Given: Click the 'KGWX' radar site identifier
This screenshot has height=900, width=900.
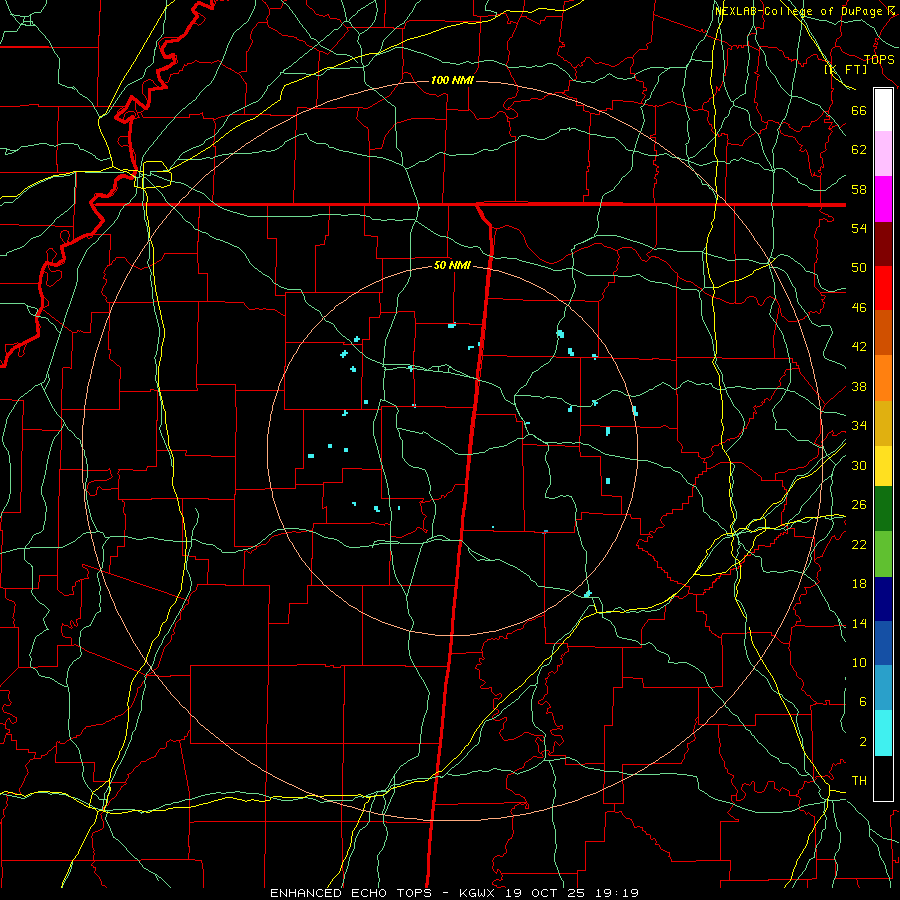Looking at the screenshot, I should 479,893.
